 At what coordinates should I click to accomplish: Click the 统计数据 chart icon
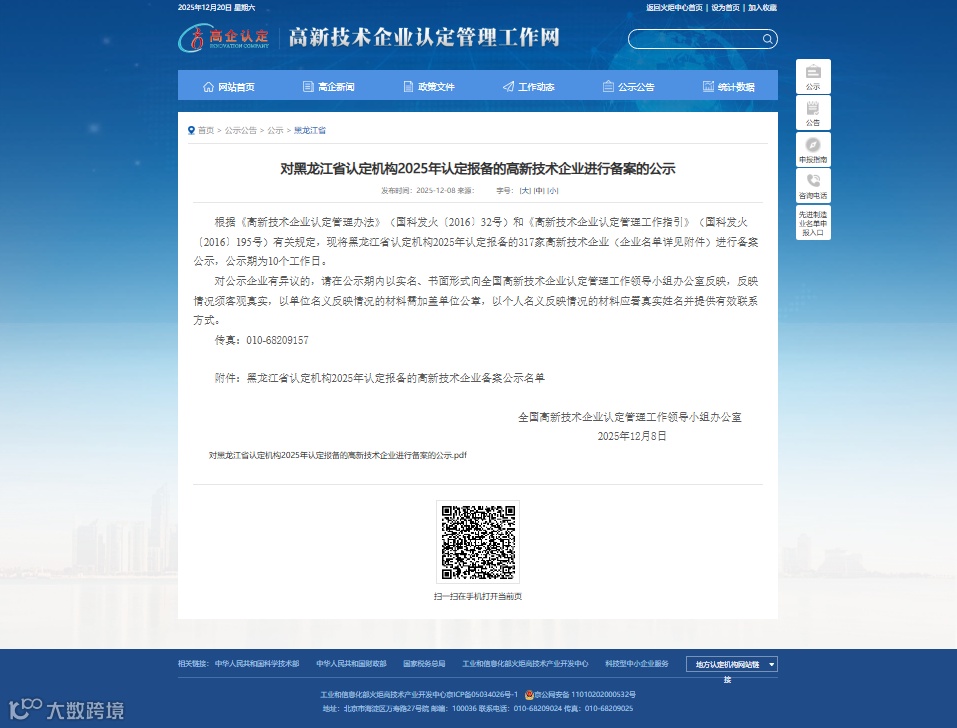pos(708,87)
